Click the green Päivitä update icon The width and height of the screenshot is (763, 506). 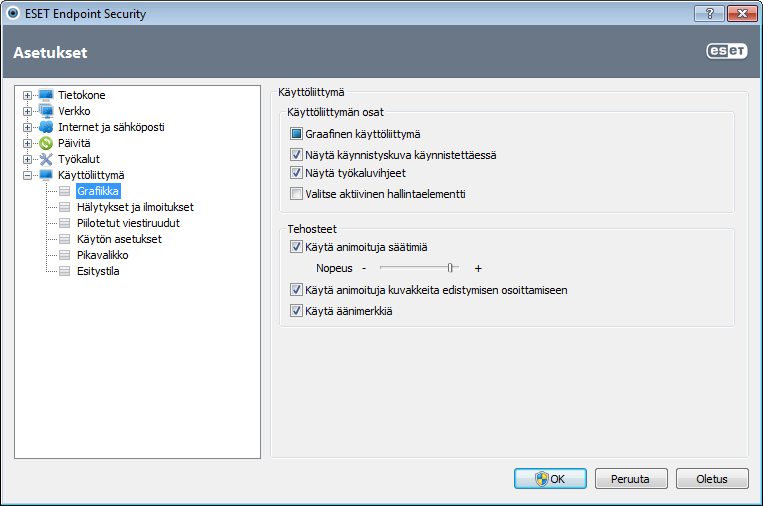[46, 143]
